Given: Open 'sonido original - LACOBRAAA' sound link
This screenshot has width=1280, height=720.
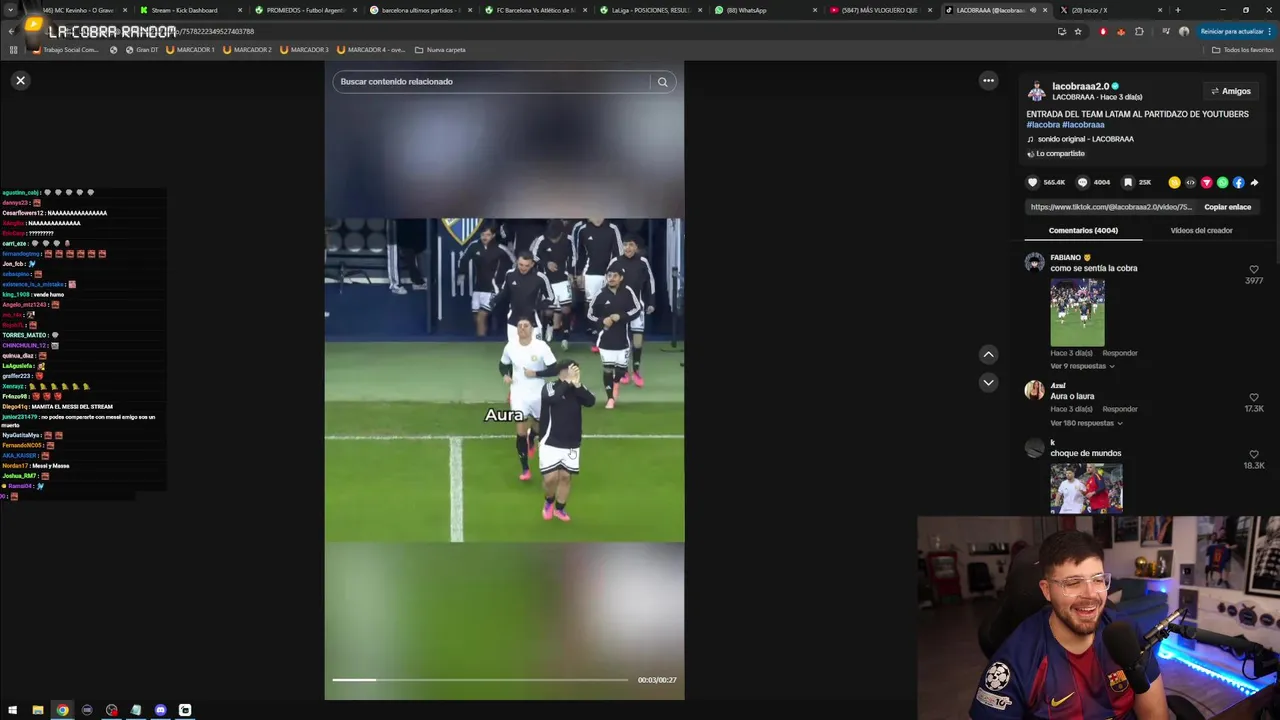Looking at the screenshot, I should point(1085,139).
